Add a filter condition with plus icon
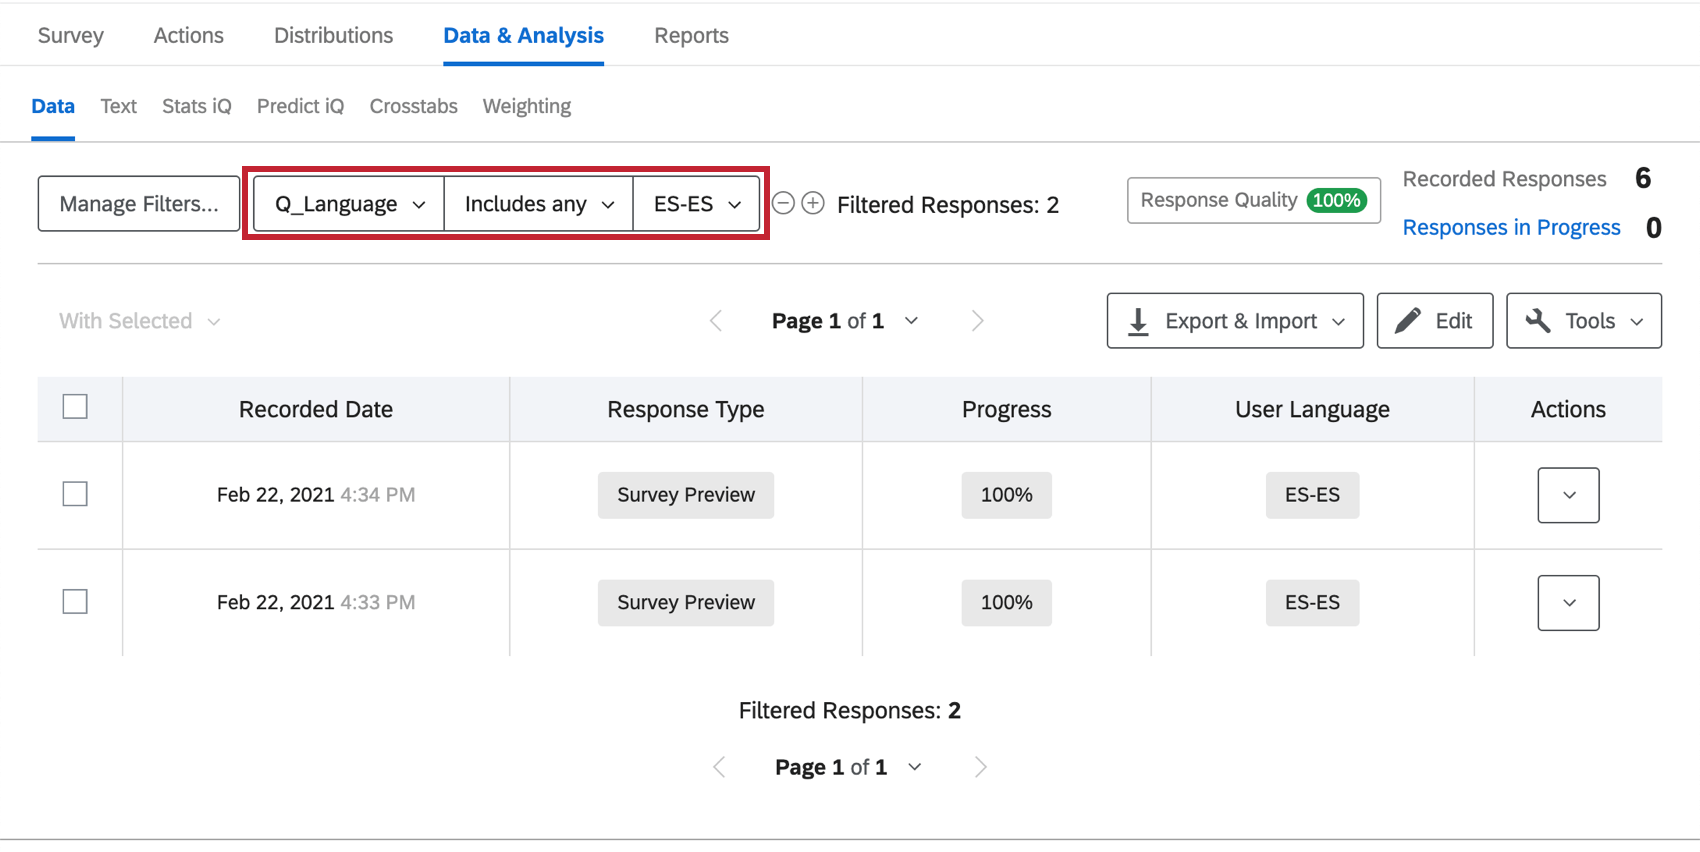Viewport: 1700px width, 852px height. click(814, 204)
